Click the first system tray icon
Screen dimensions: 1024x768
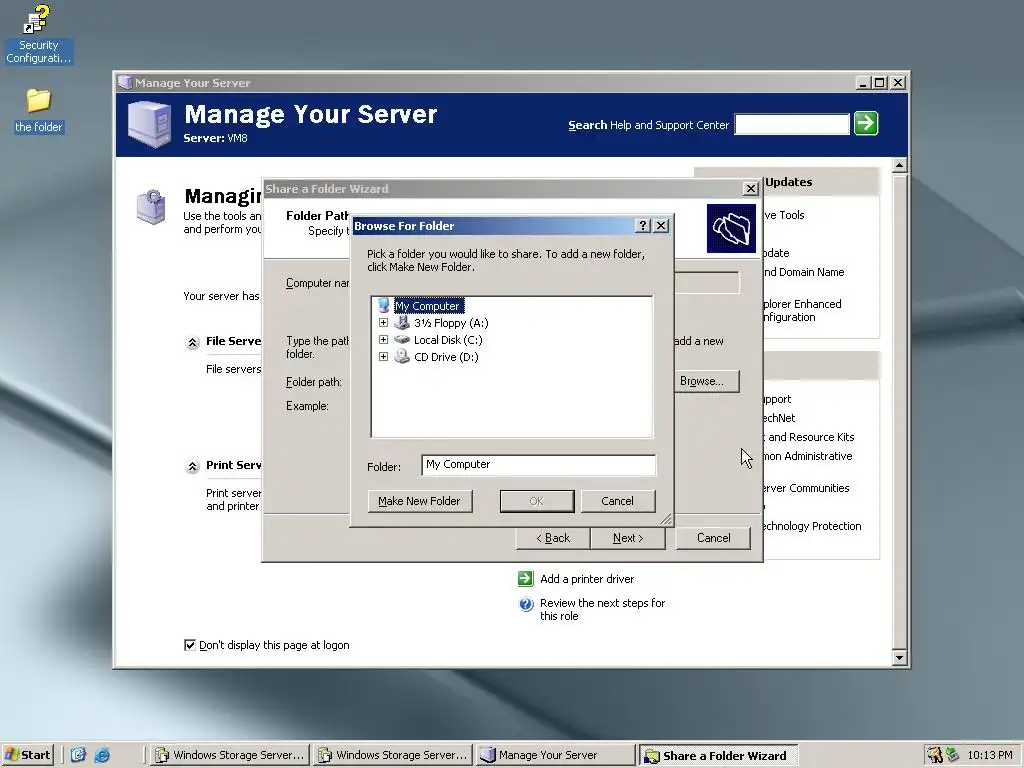click(x=935, y=755)
